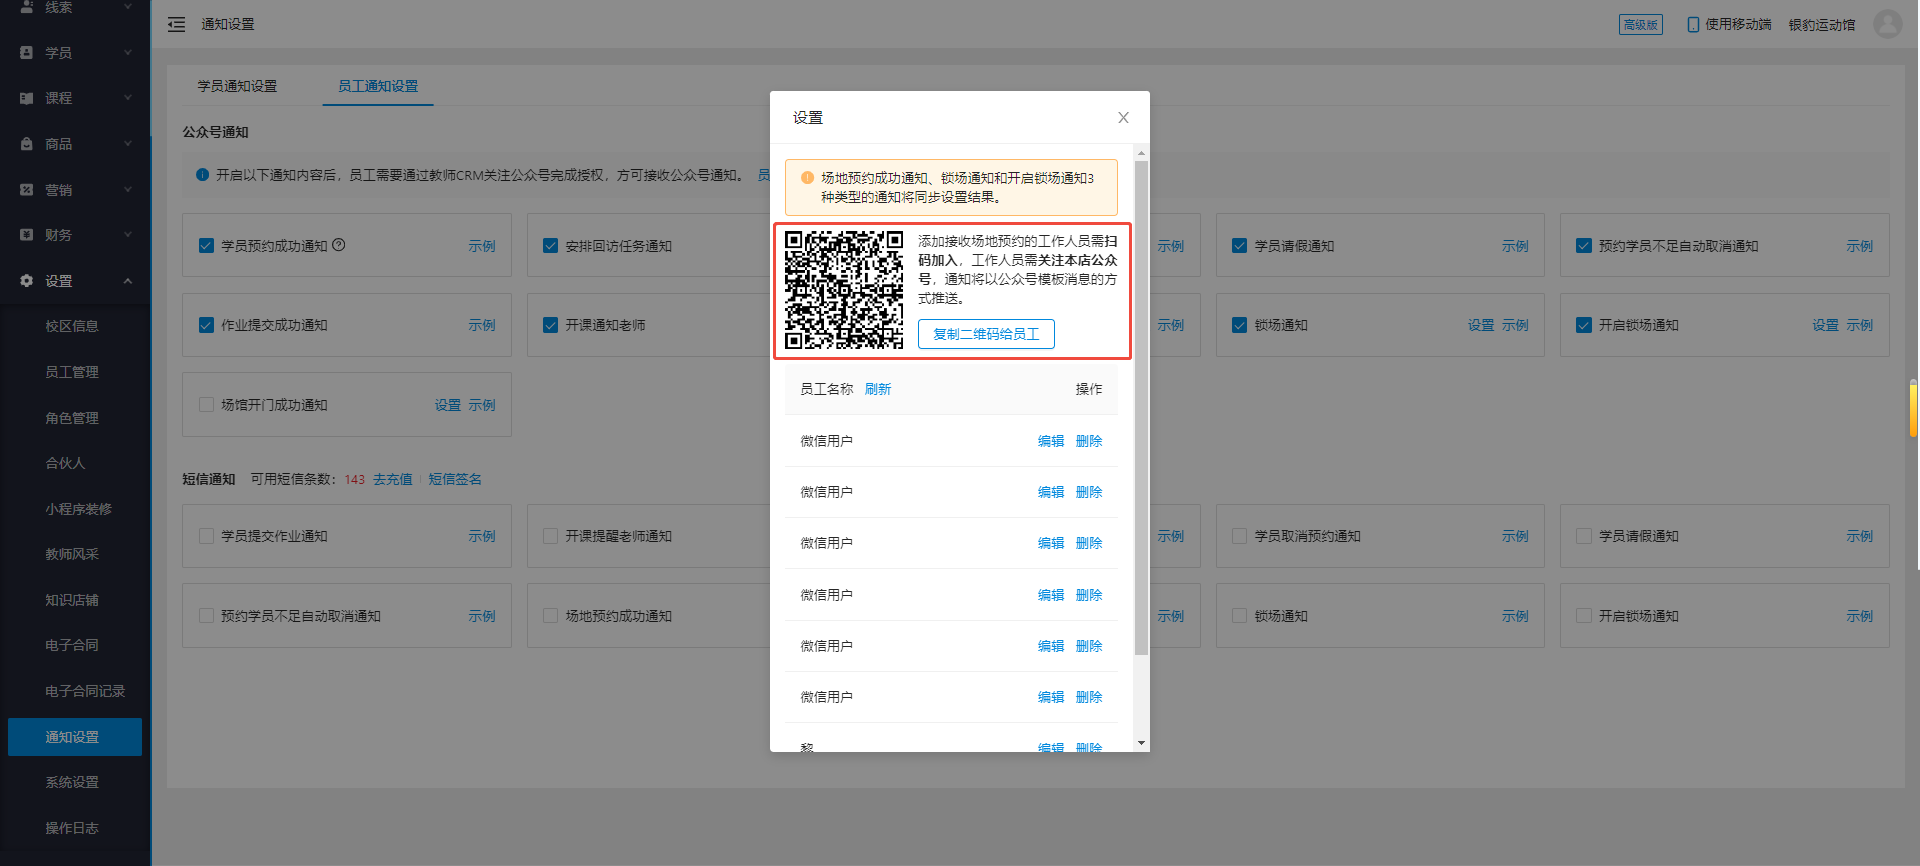Click 删除 for first 微信用户 row
The height and width of the screenshot is (866, 1920).
(1089, 441)
